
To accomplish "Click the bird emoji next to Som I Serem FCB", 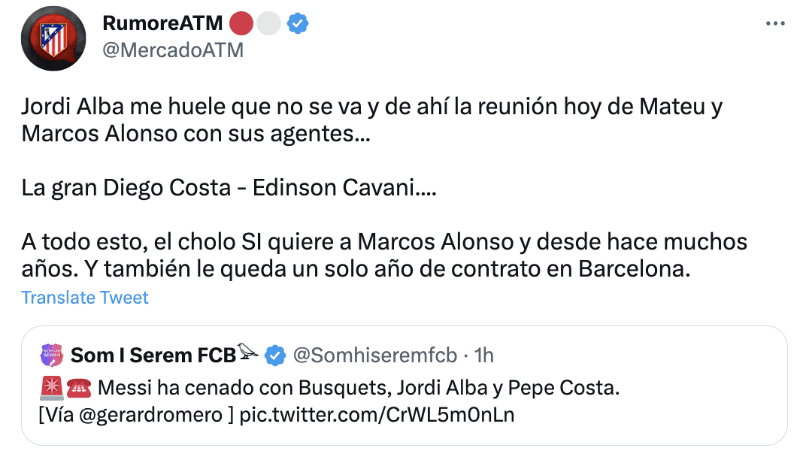I will (248, 352).
